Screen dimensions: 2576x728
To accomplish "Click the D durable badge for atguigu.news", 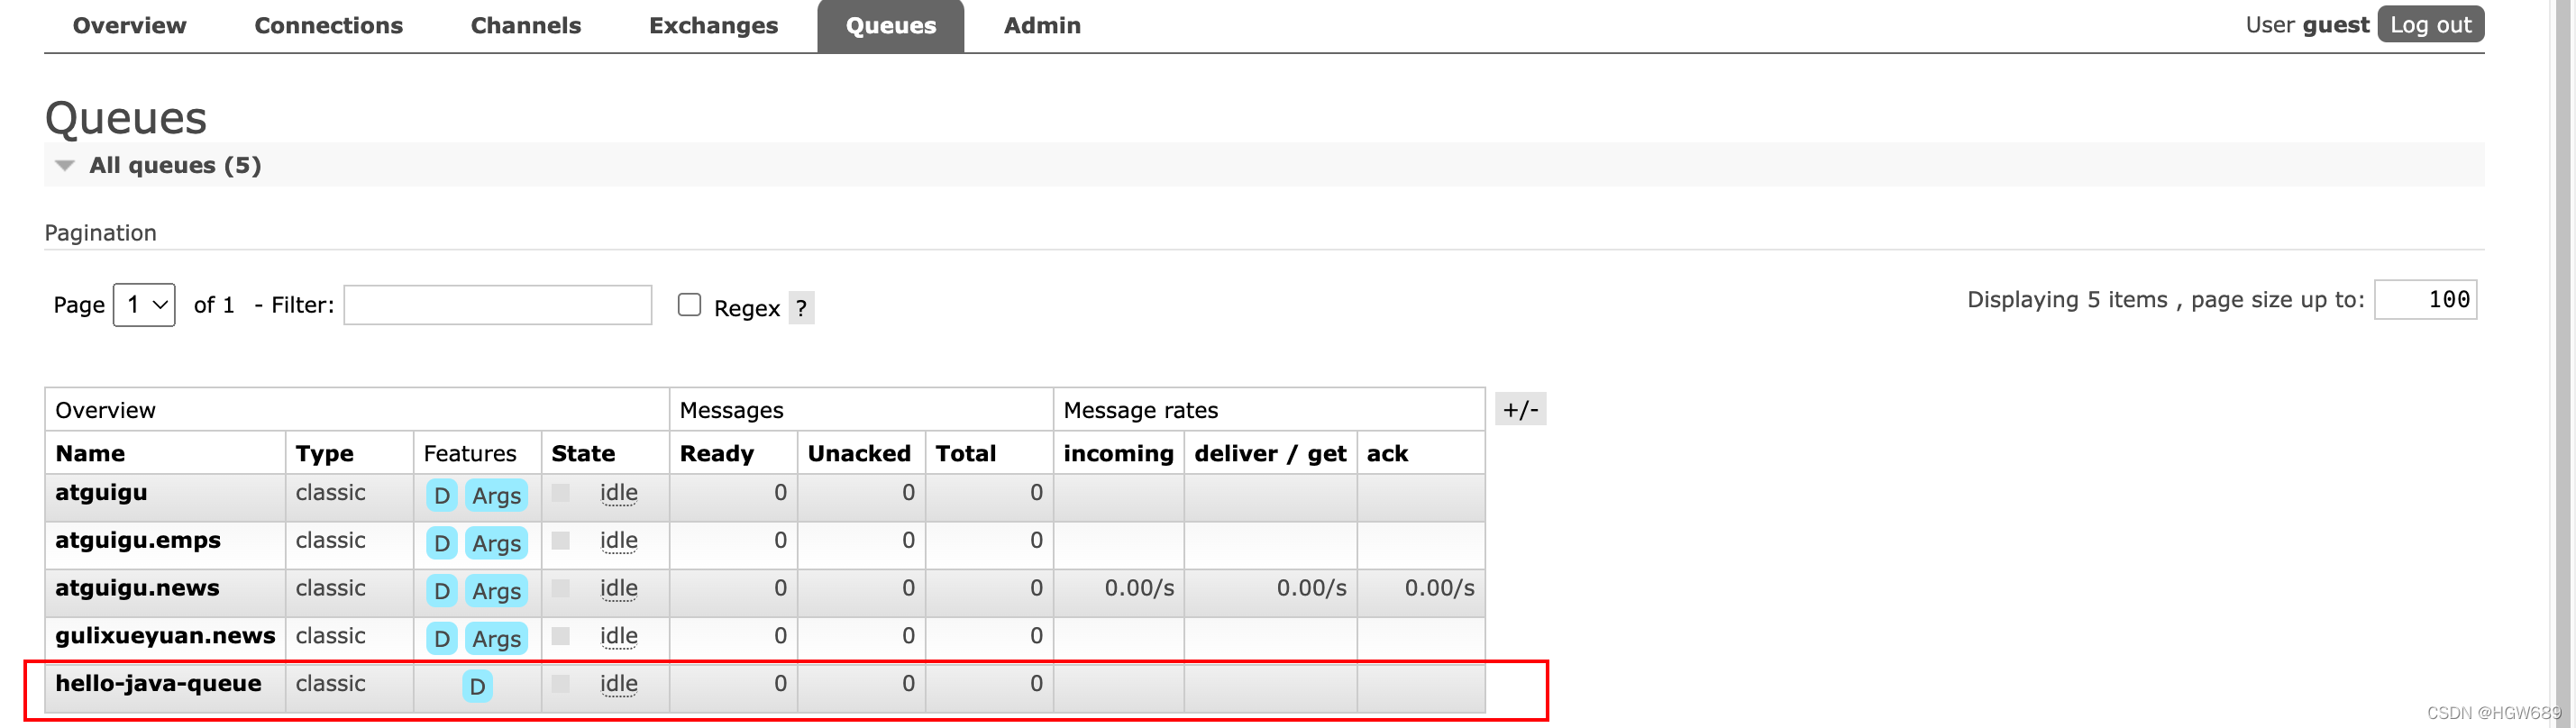I will coord(442,591).
